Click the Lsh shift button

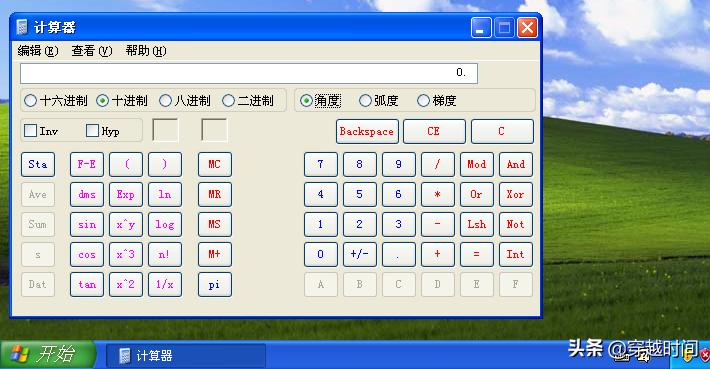point(476,225)
